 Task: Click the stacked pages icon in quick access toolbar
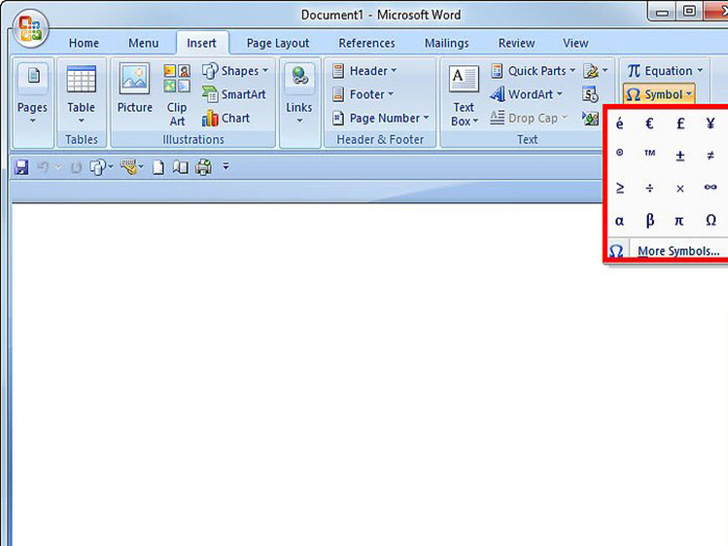pos(98,167)
